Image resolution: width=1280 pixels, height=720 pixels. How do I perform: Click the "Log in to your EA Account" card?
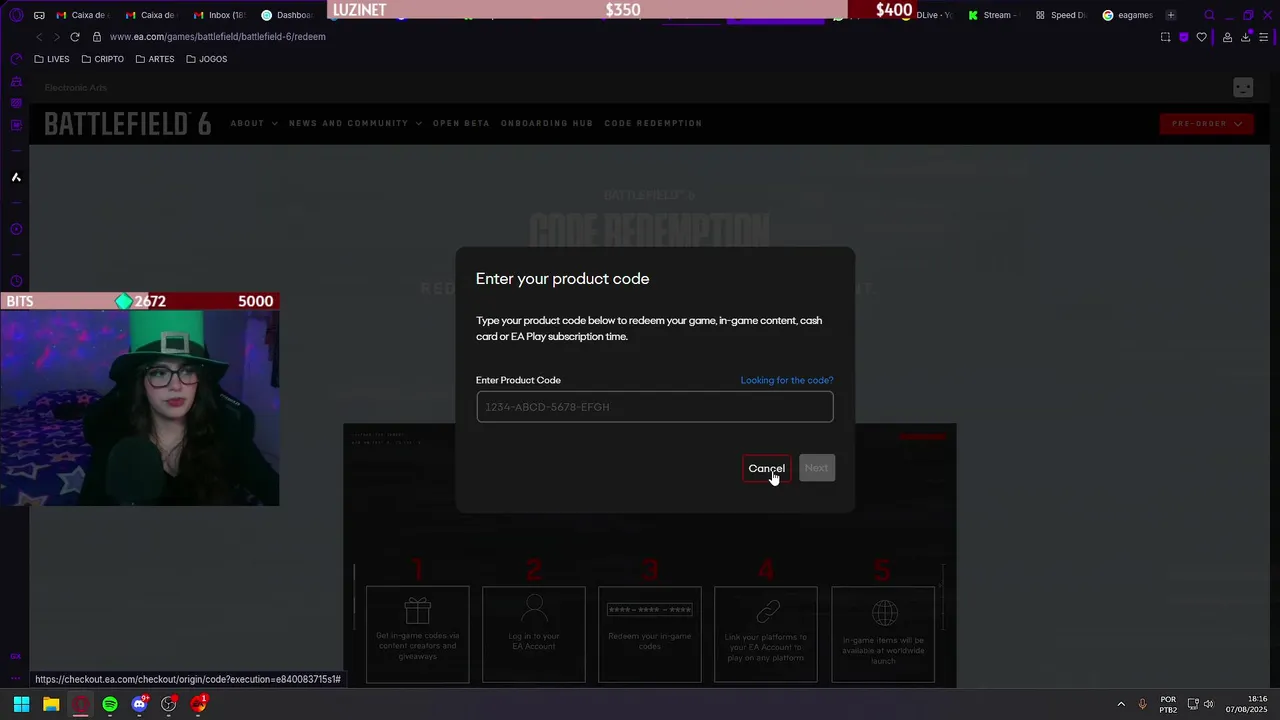(534, 634)
